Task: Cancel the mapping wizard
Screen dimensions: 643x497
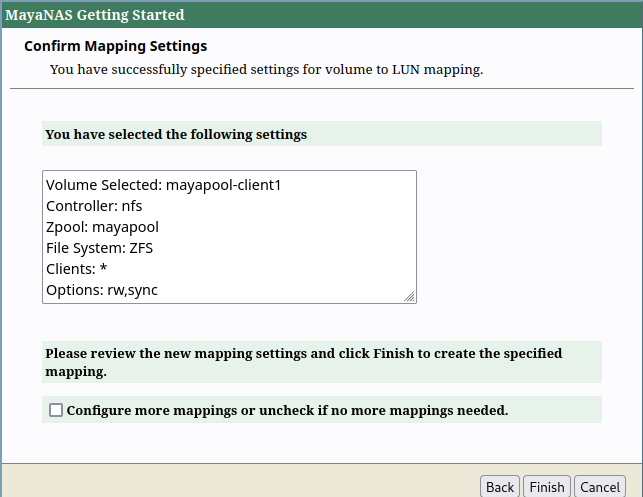Action: click(600, 487)
